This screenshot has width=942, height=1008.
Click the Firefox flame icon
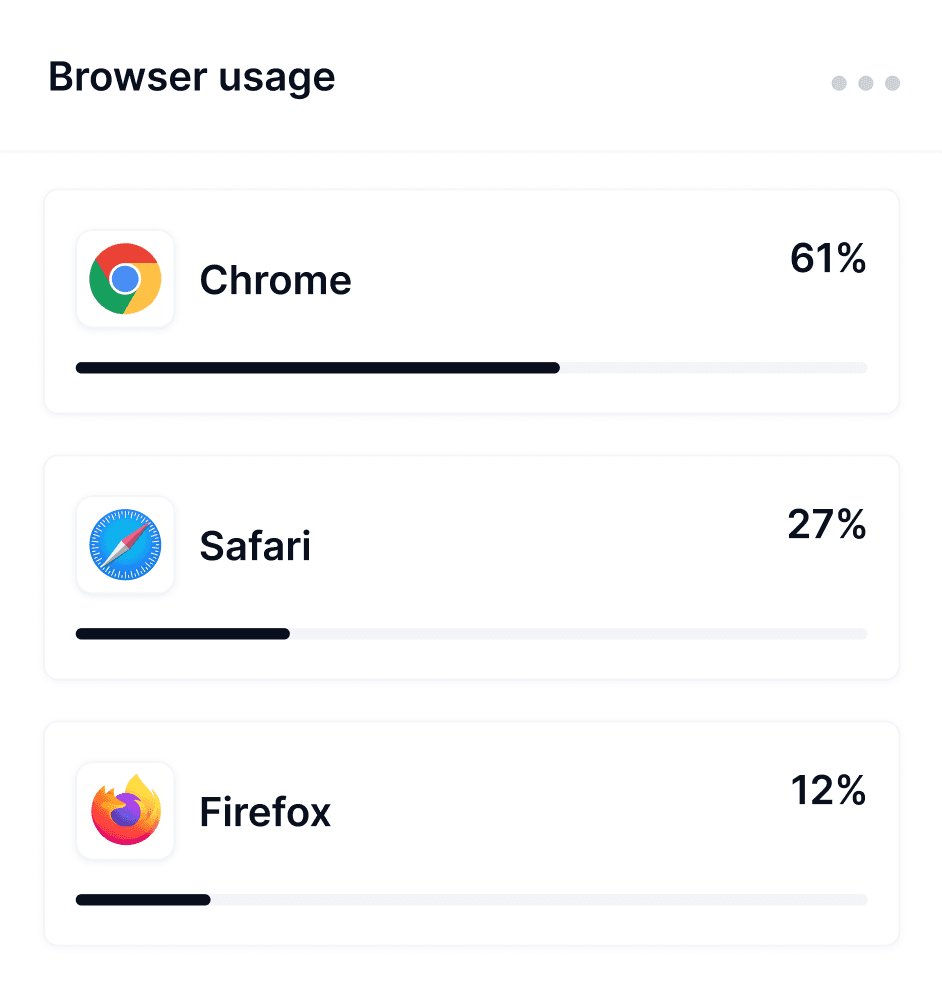[x=125, y=811]
